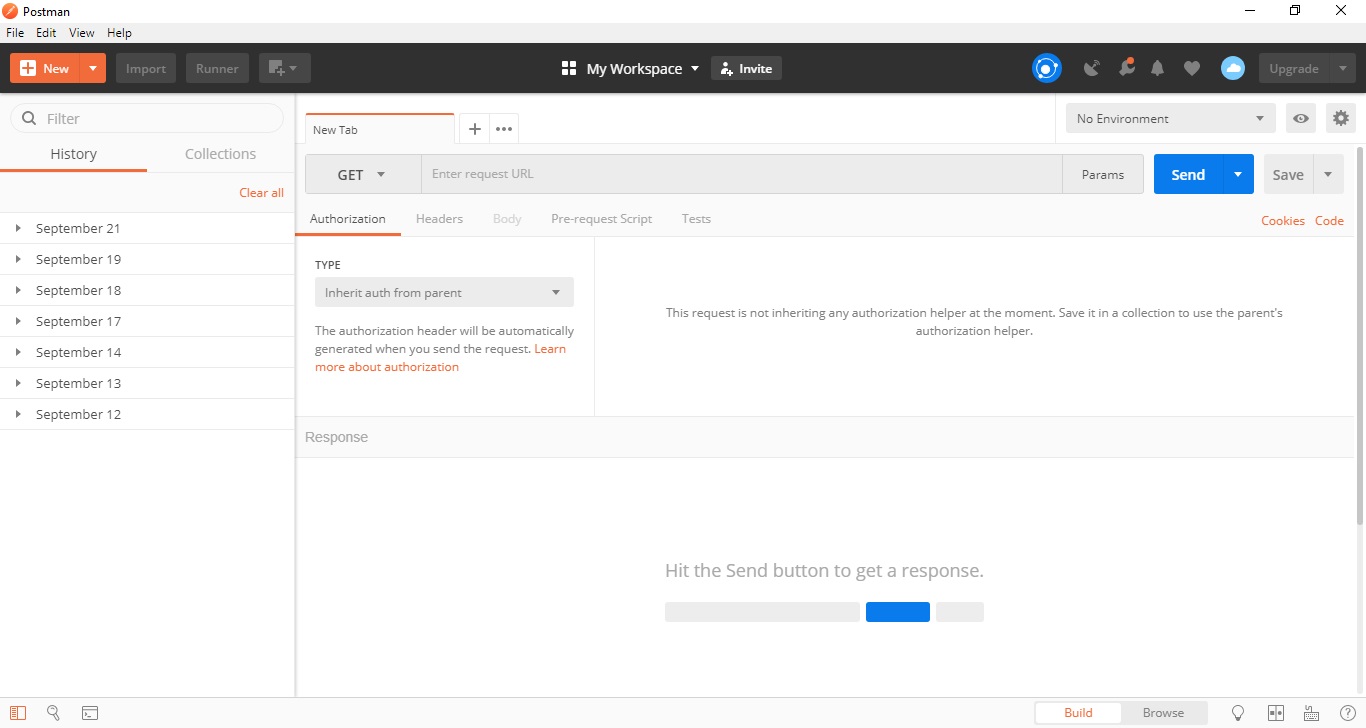This screenshot has width=1366, height=728.
Task: Switch to Browse mode
Action: coord(1164,712)
